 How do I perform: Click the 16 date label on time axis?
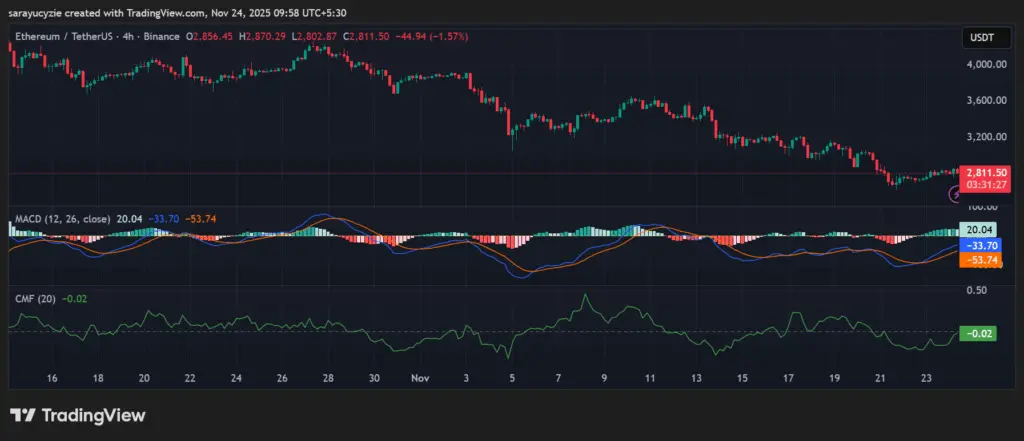point(52,378)
